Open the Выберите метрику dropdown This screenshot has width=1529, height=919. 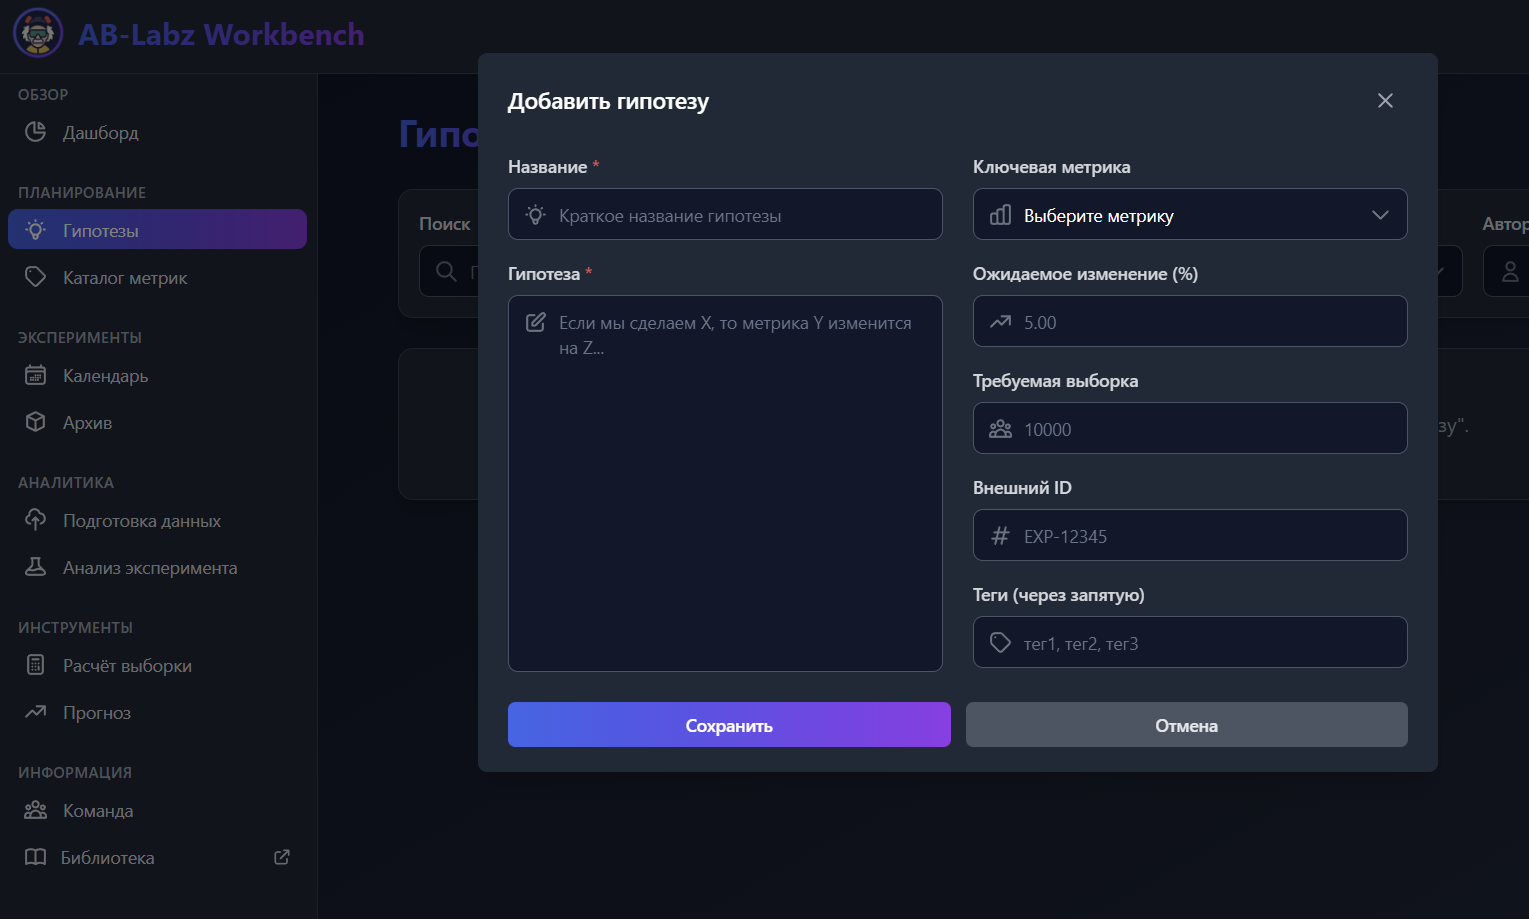[1189, 215]
